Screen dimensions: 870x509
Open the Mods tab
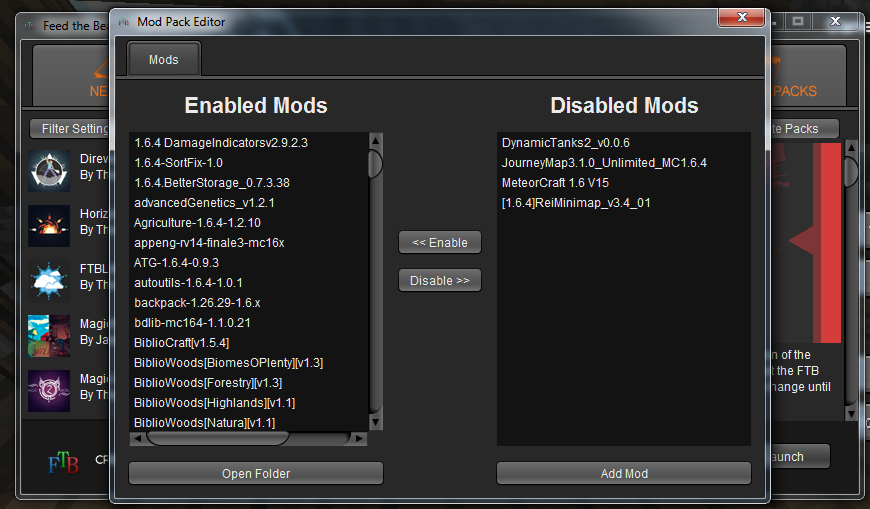tap(164, 59)
